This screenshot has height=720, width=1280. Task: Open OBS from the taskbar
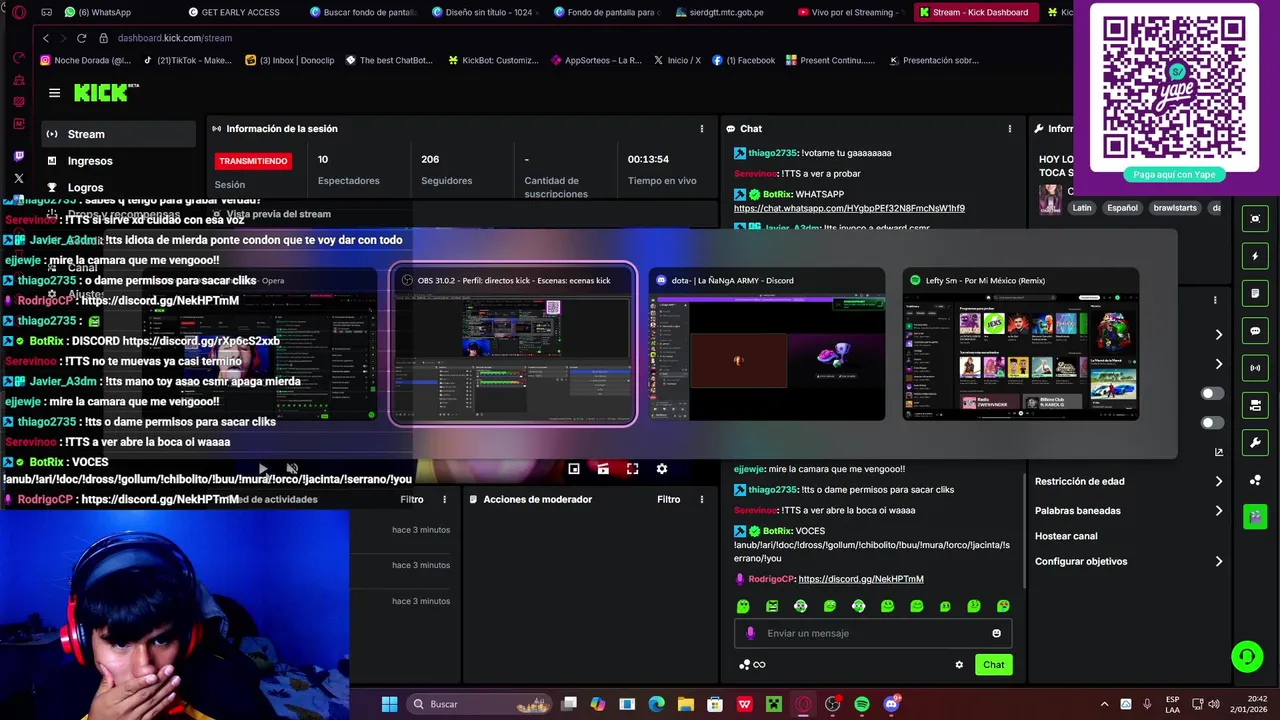pos(832,704)
